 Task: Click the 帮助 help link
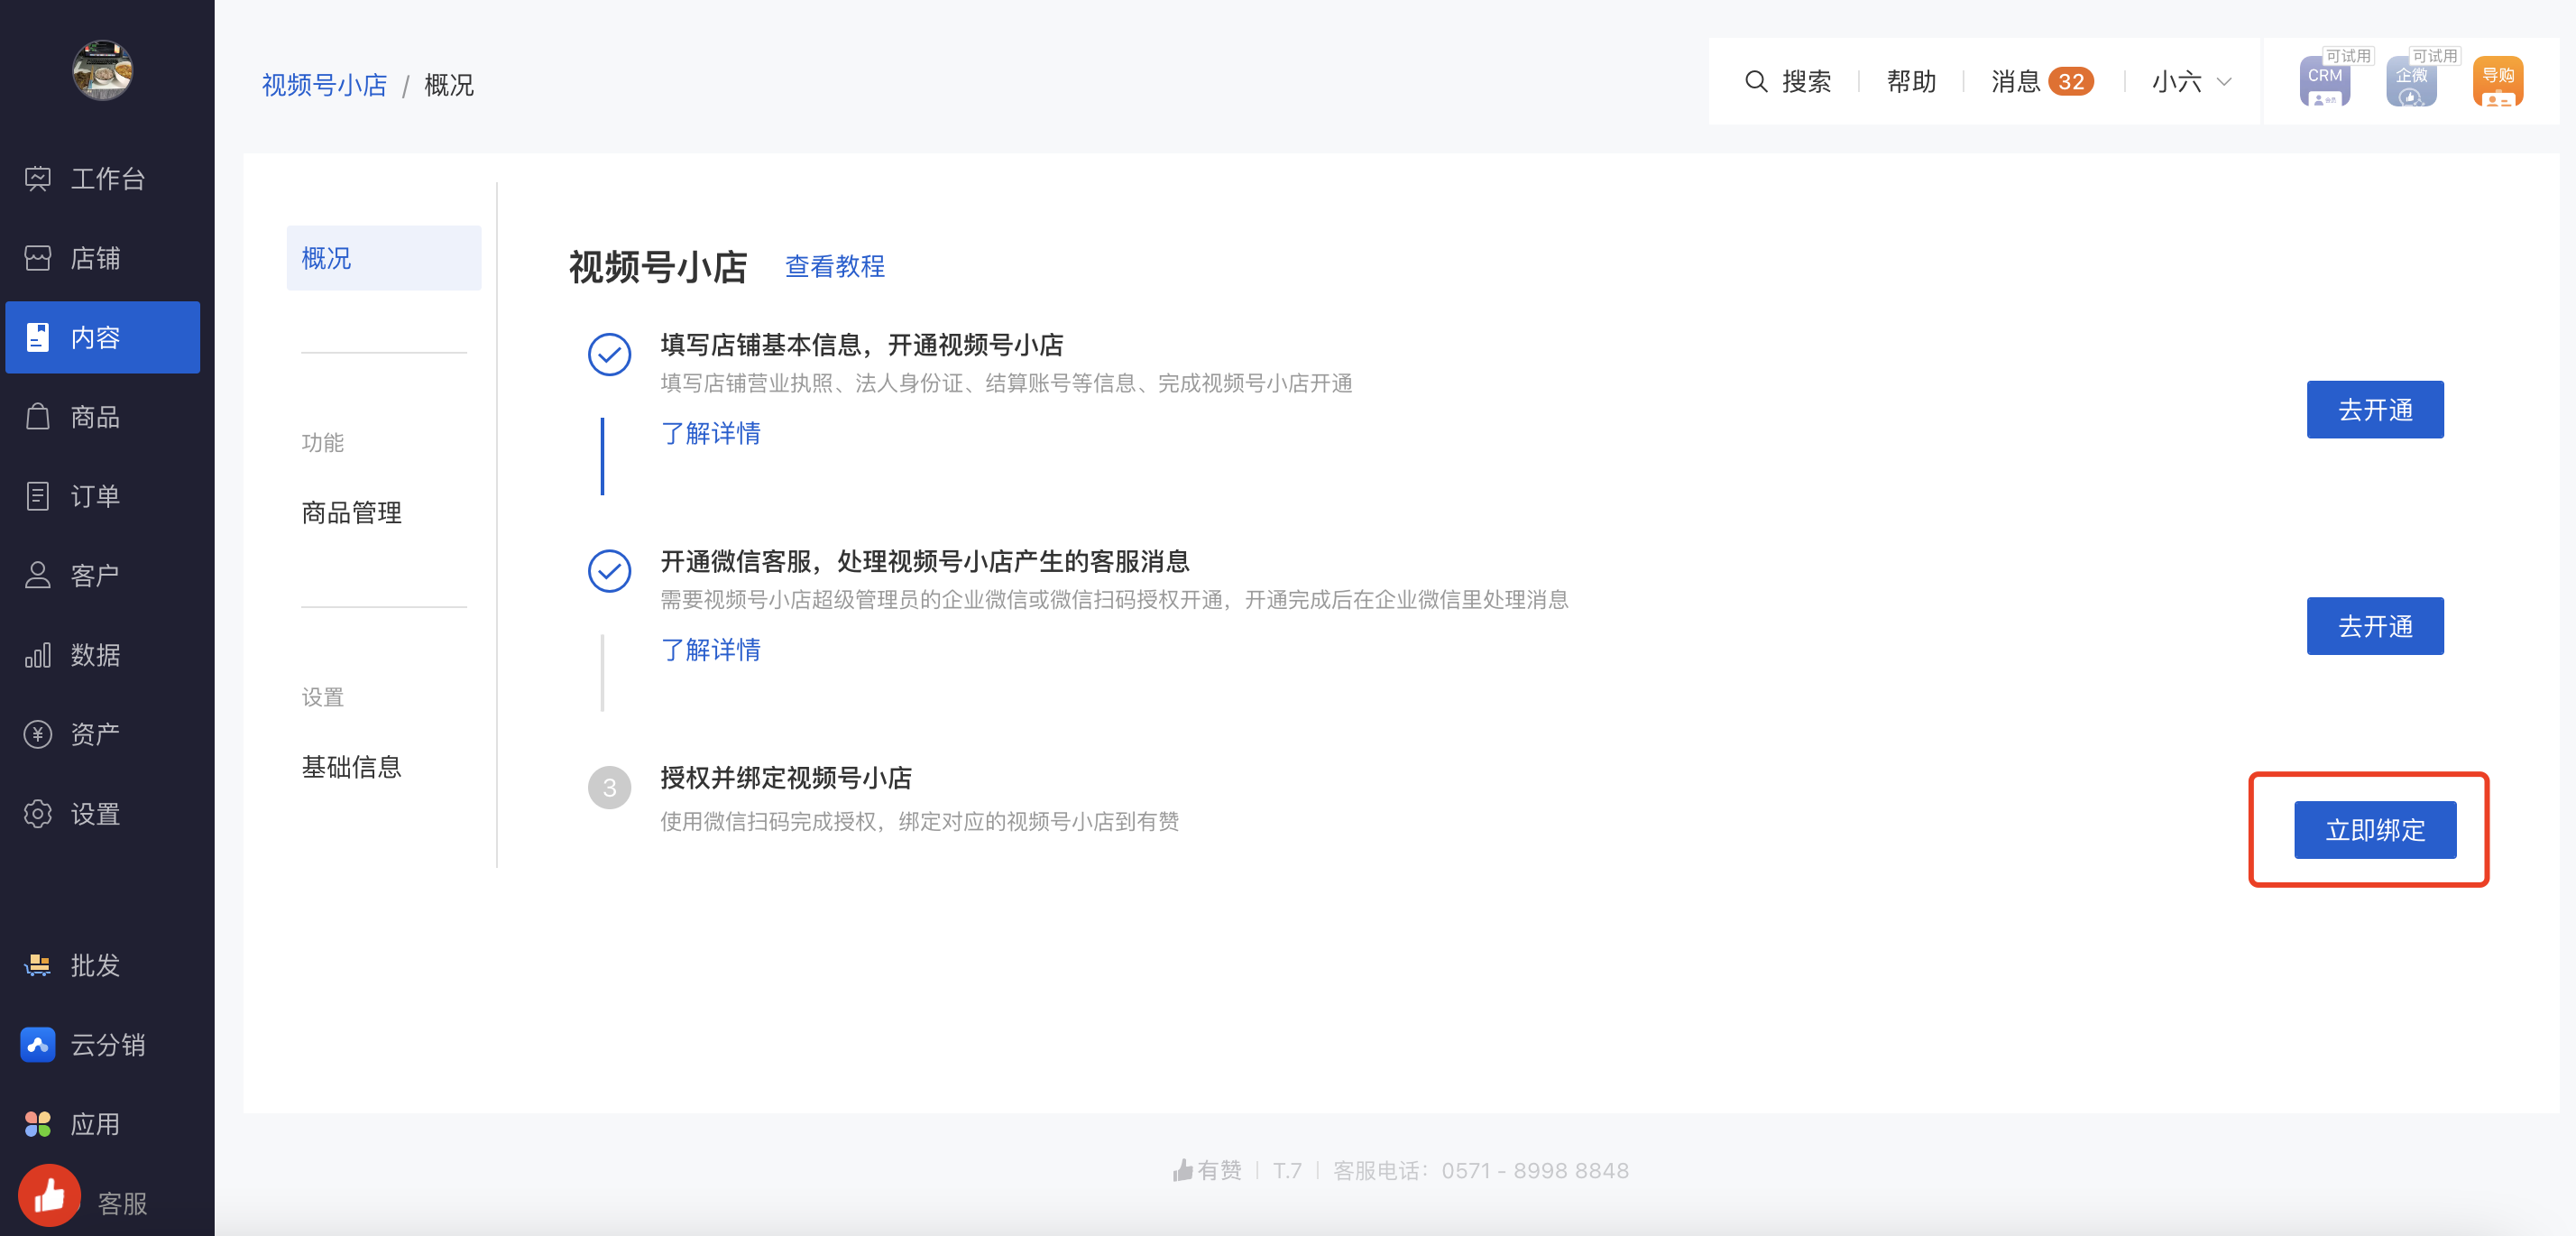coord(1911,81)
